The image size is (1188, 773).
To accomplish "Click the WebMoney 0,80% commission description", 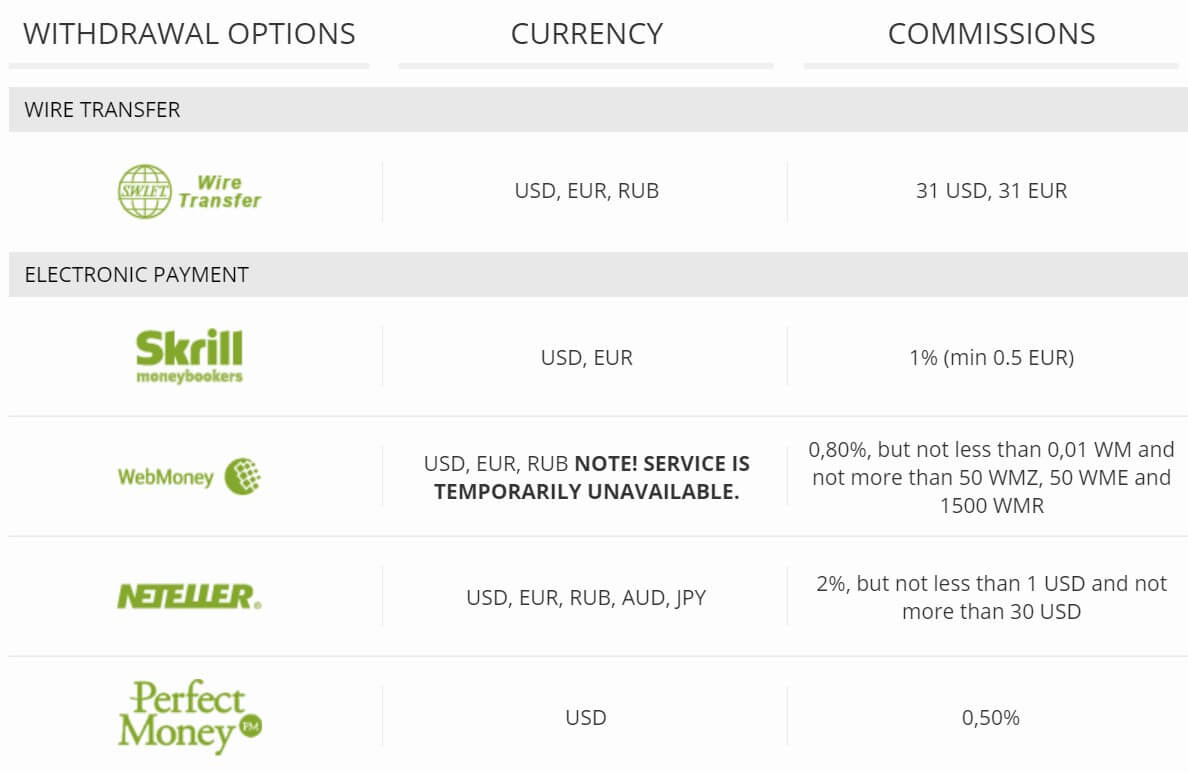I will 991,477.
